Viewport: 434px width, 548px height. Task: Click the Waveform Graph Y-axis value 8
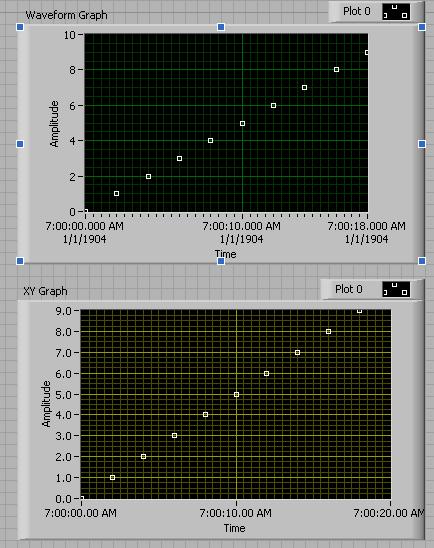pyautogui.click(x=72, y=70)
